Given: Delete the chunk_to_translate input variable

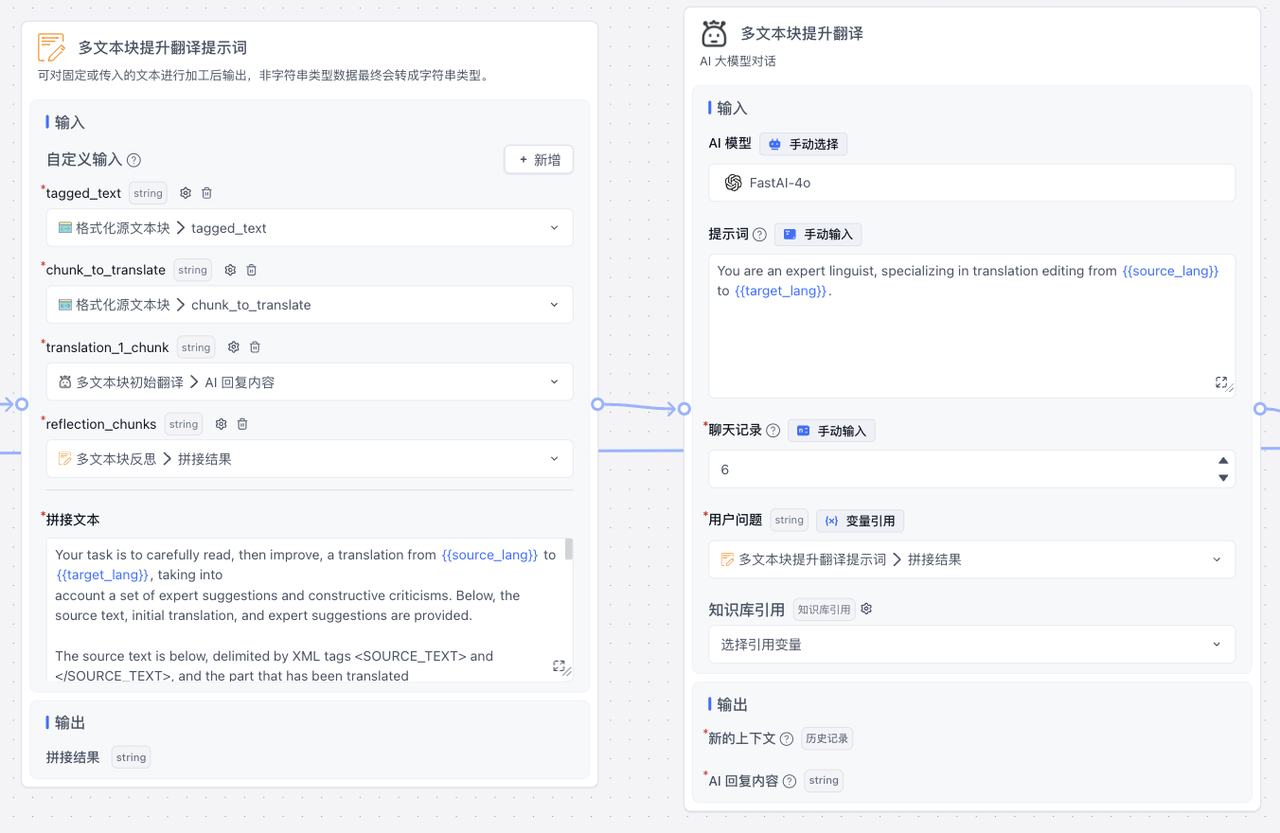Looking at the screenshot, I should 252,270.
